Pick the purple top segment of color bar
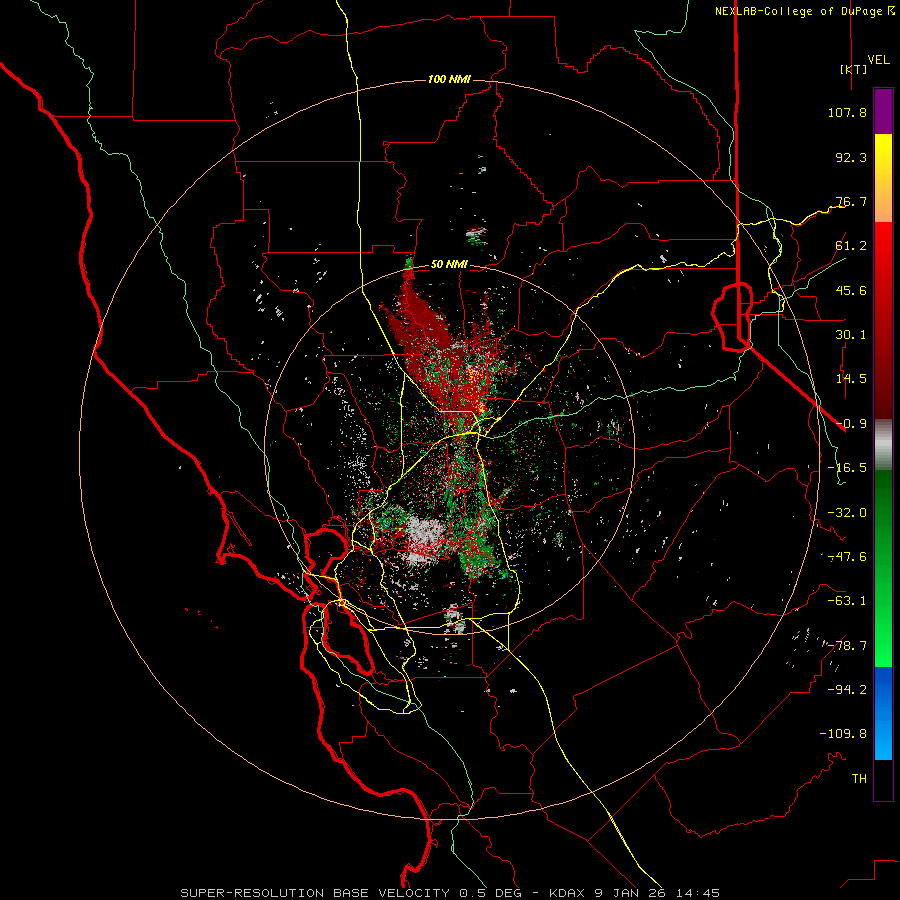This screenshot has height=900, width=900. [883, 111]
